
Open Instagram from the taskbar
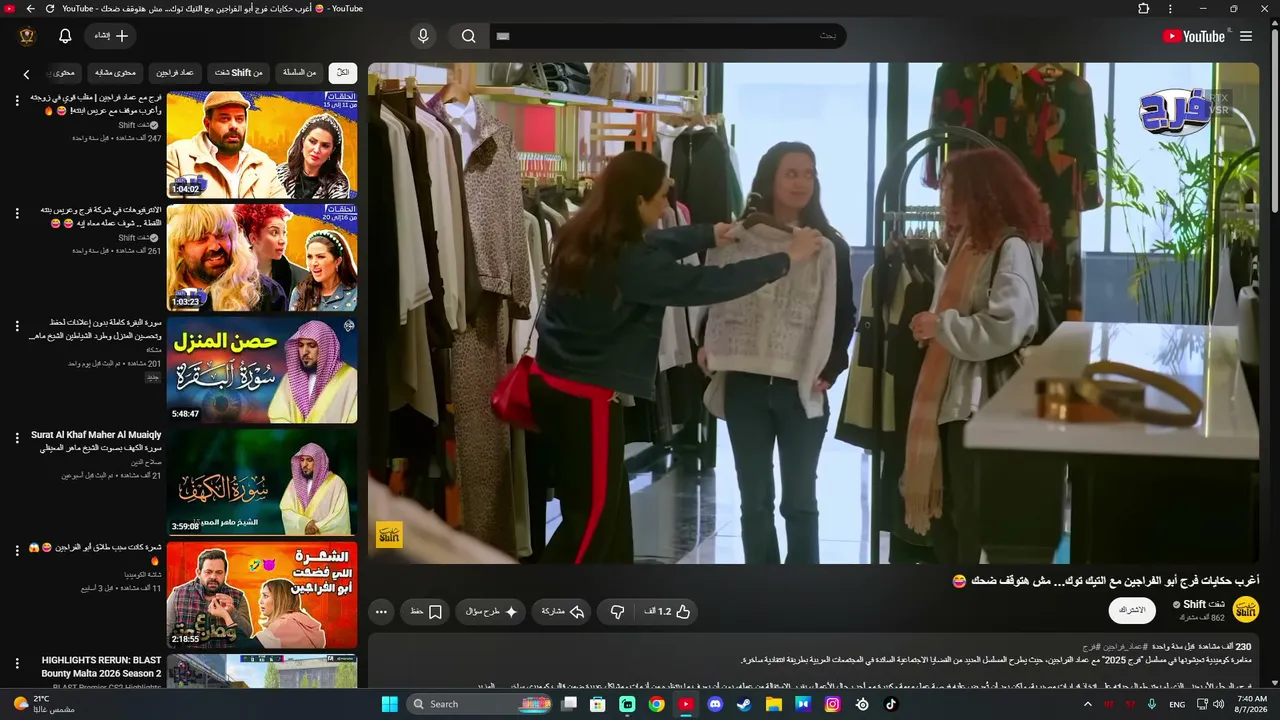tap(832, 704)
